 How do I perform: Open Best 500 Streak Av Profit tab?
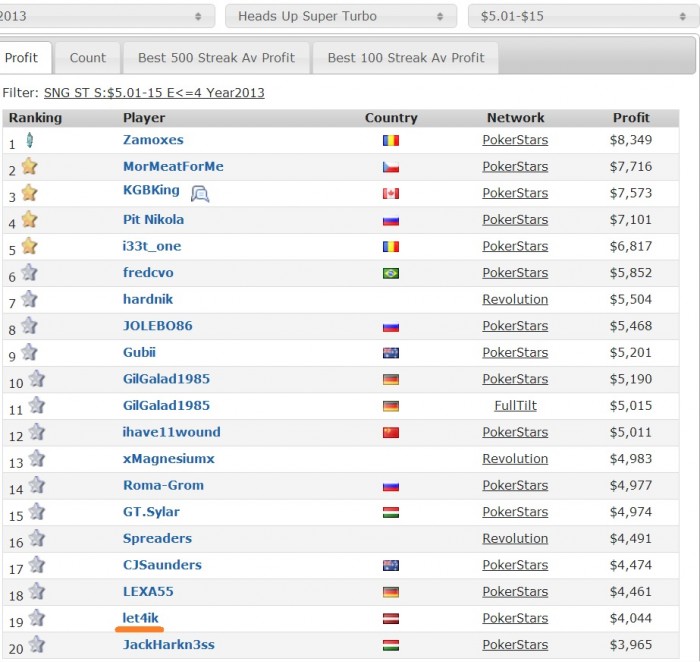tap(216, 58)
